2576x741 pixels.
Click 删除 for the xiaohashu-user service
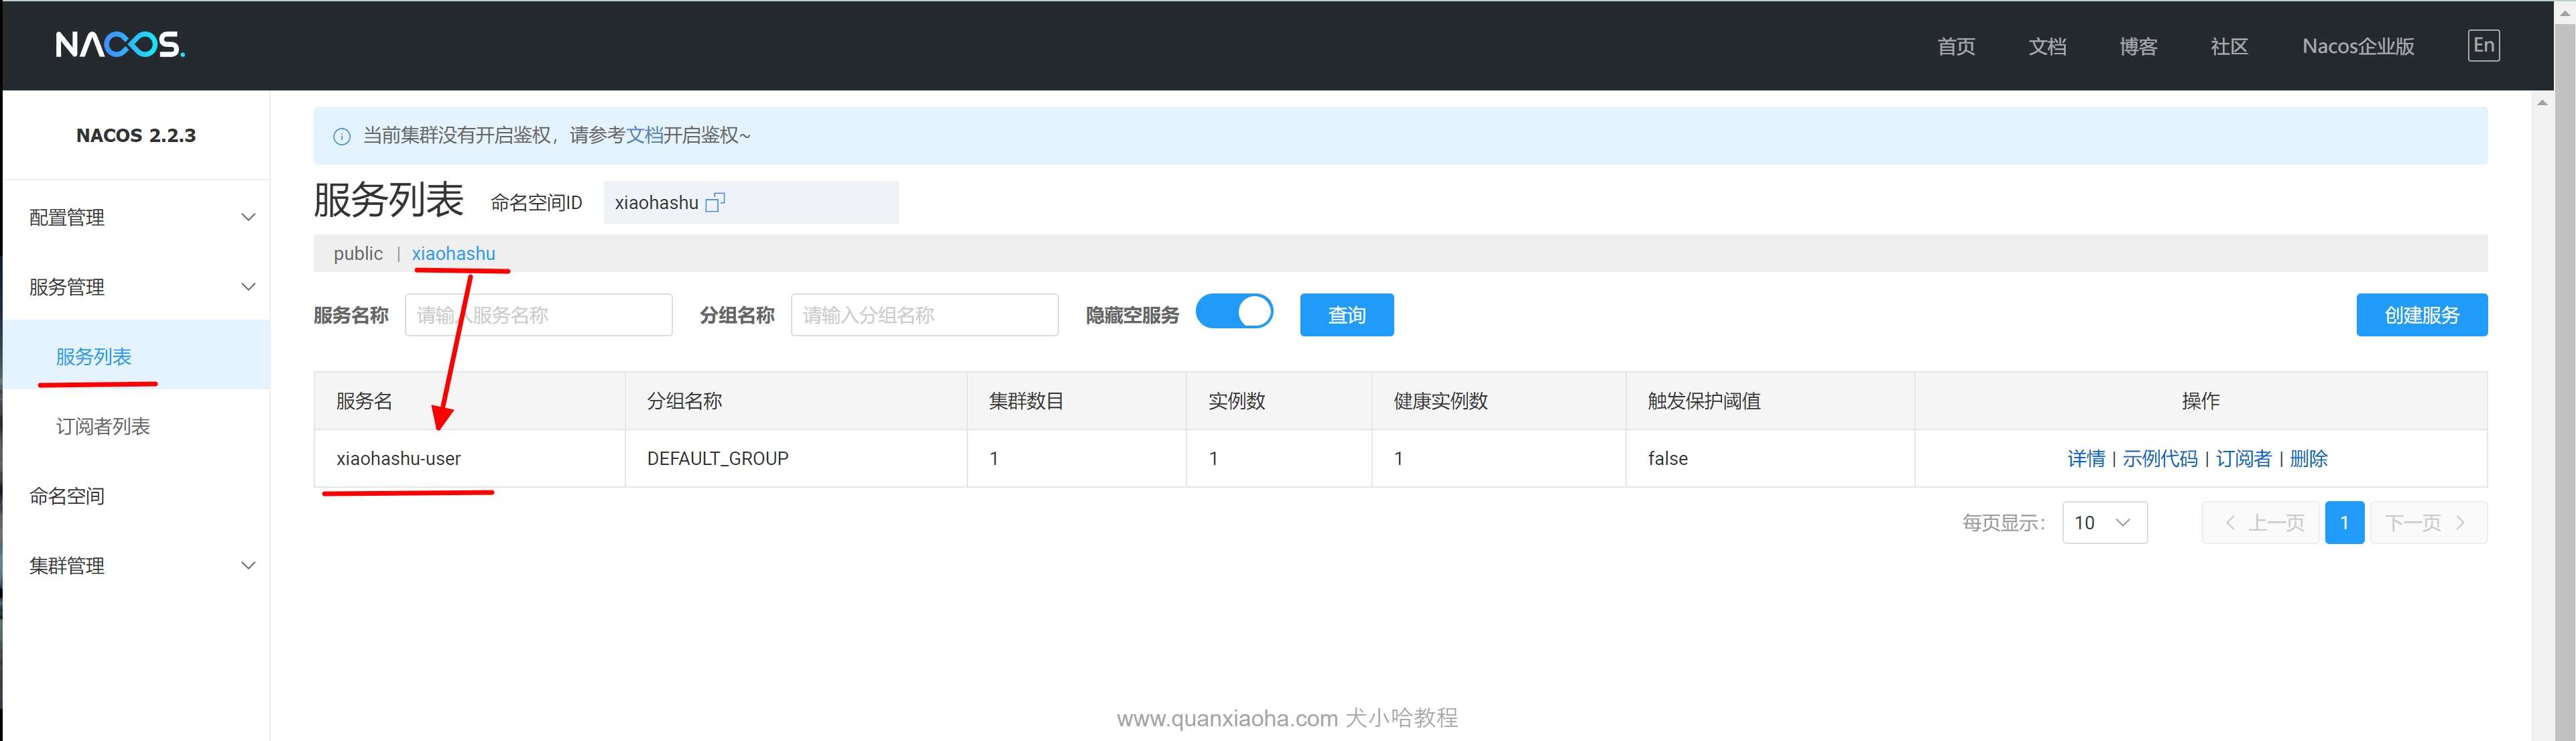click(x=2308, y=459)
